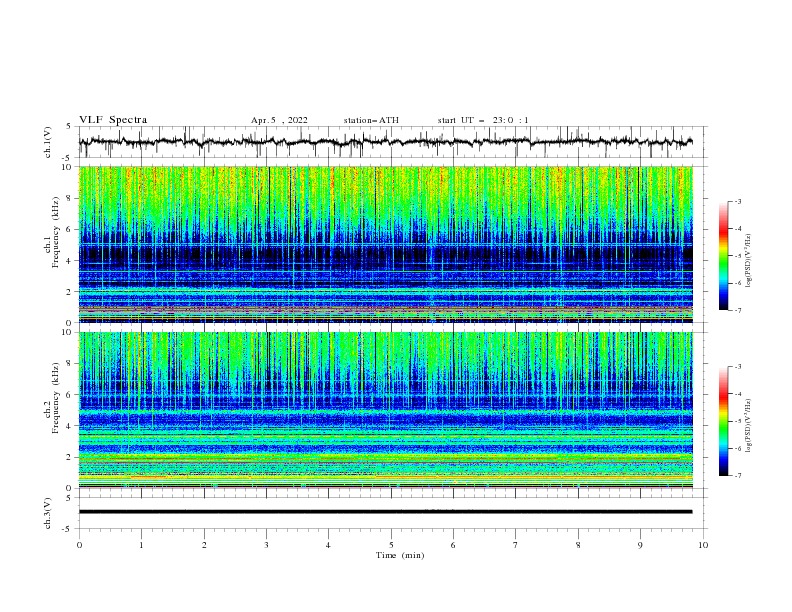Screen dimensions: 792x612
Task: Click time axis tick label '3'
Action: 266,545
